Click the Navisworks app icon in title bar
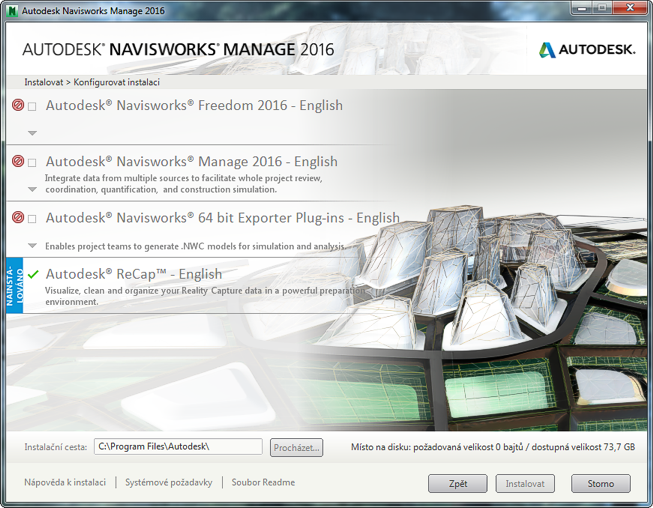Viewport: 653px width, 508px height. (x=13, y=11)
